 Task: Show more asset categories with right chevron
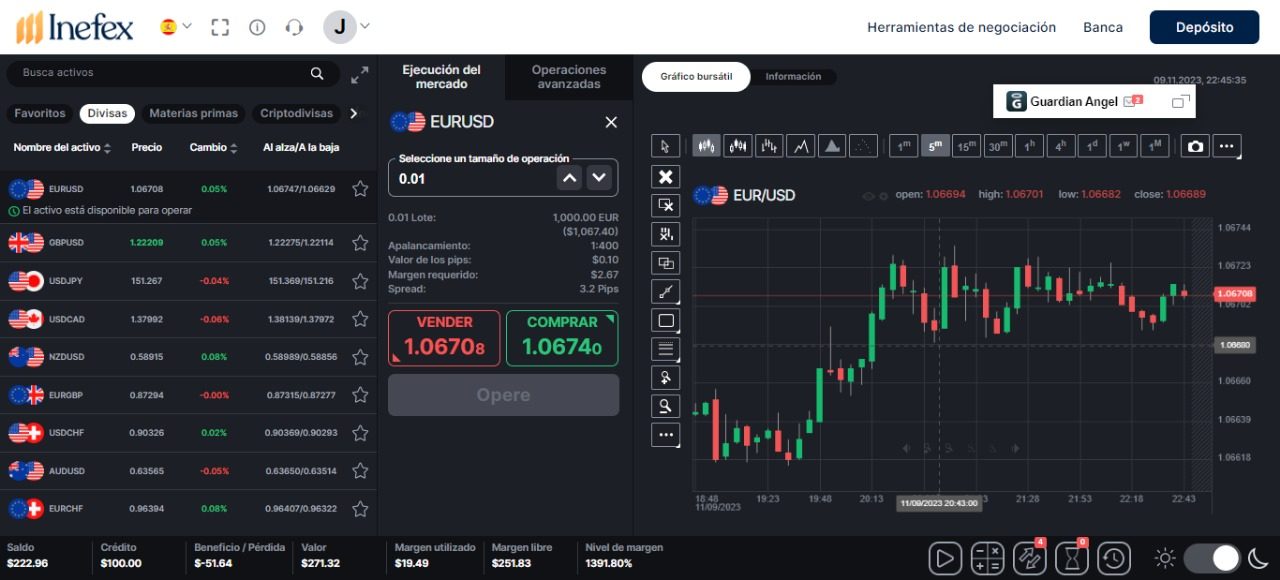coord(353,113)
